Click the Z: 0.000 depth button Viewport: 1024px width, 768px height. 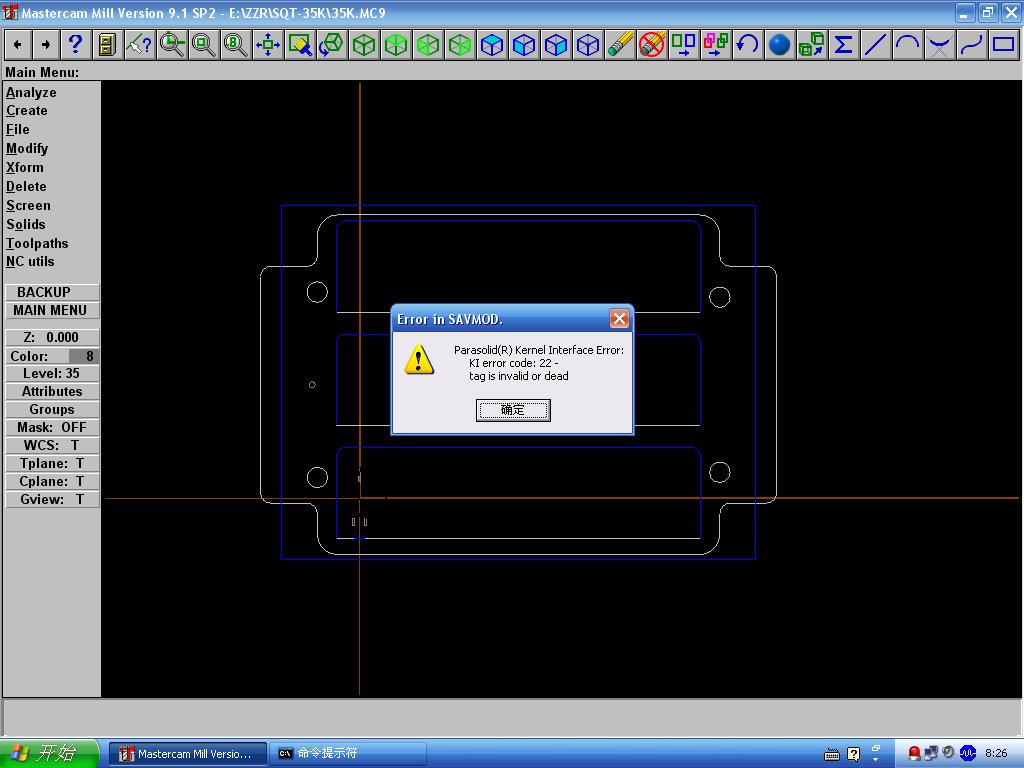(x=52, y=338)
